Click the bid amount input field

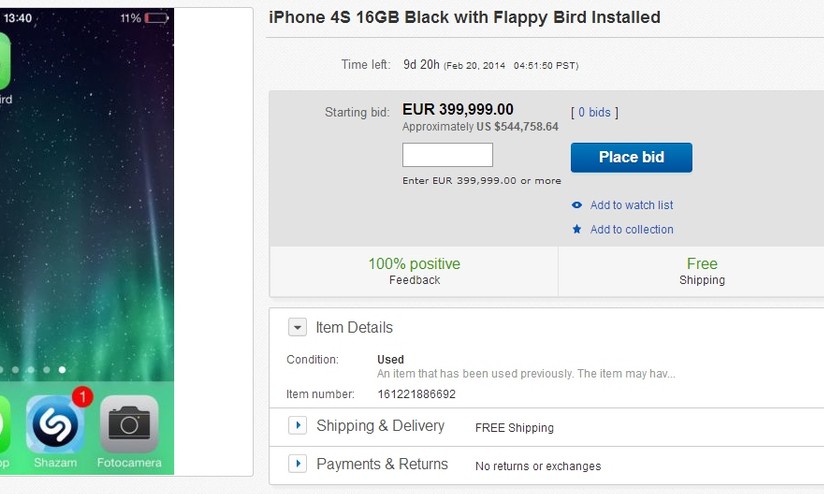[447, 155]
